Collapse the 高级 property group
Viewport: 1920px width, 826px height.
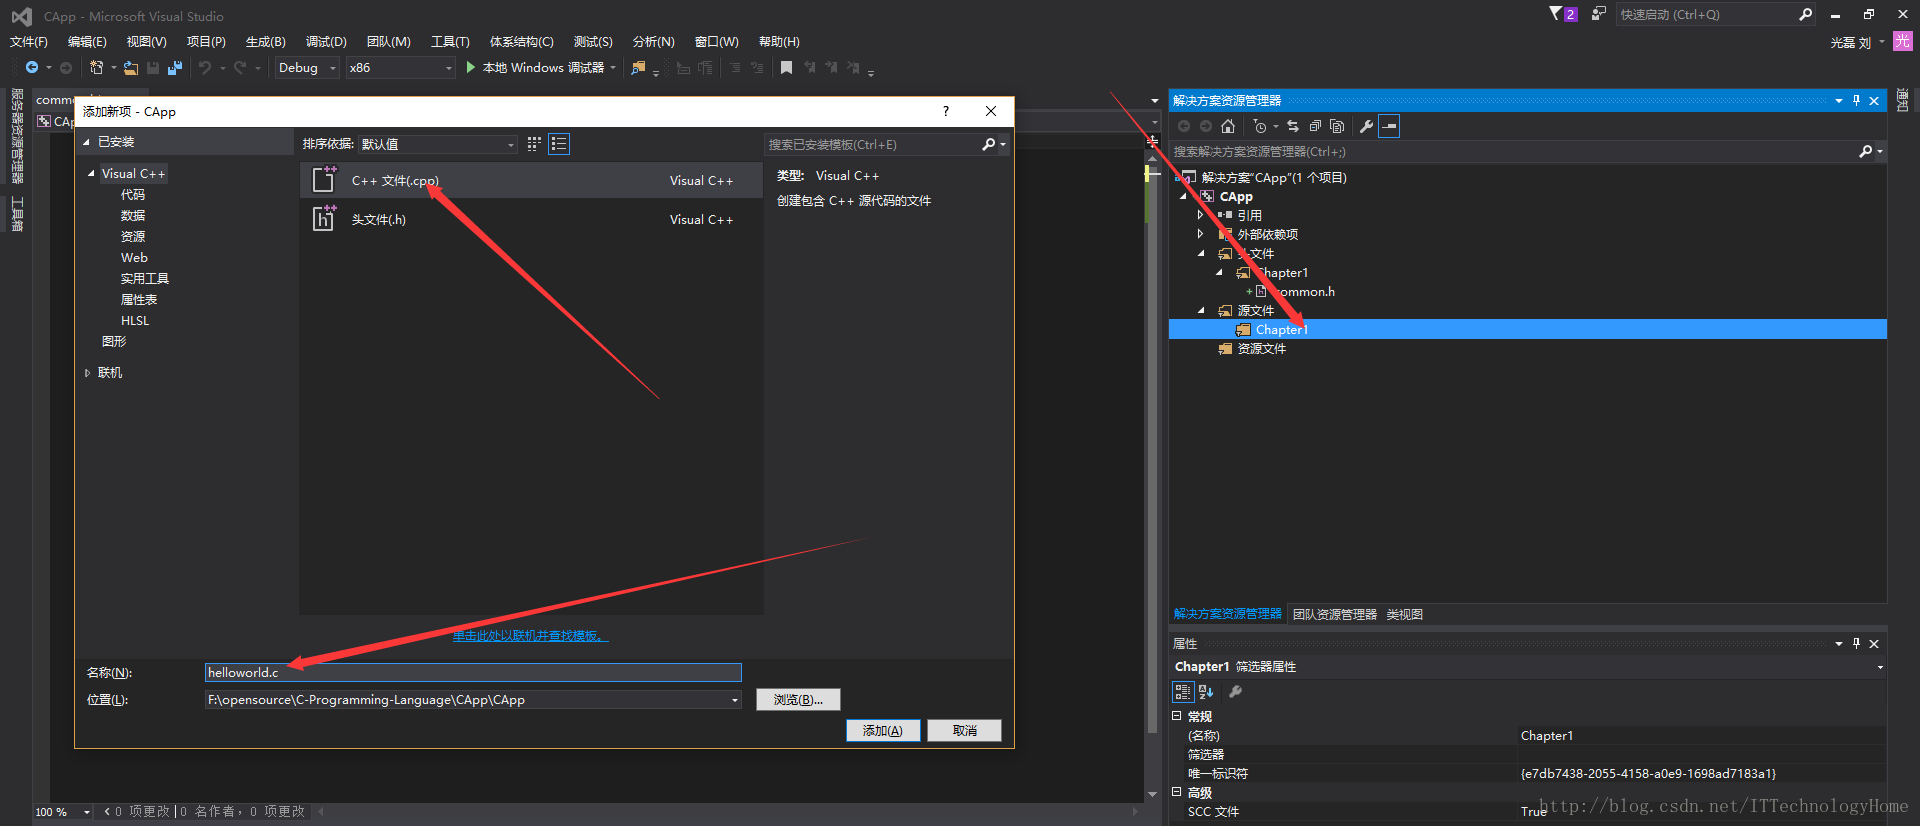pos(1177,792)
